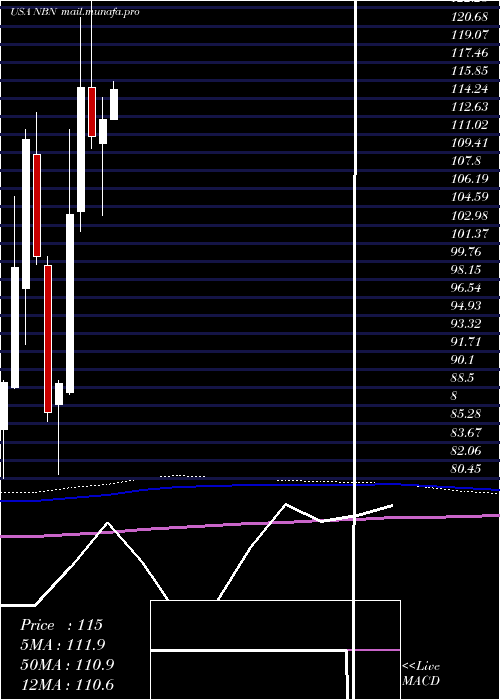This screenshot has height=700, width=500.
Task: Click the 96.54 price axis label
Action: tap(466, 288)
